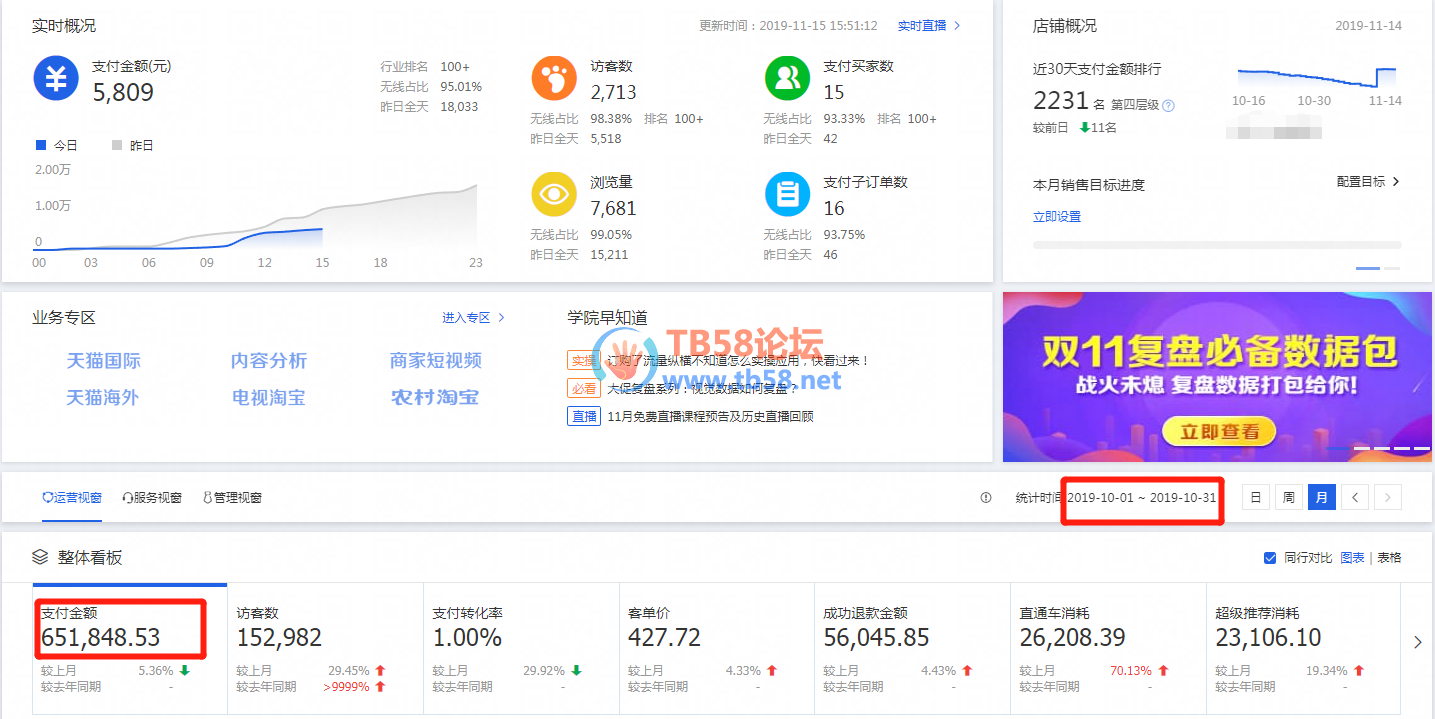The width and height of the screenshot is (1435, 719).
Task: Click the blue clipboard sub-orders icon
Action: coord(787,194)
